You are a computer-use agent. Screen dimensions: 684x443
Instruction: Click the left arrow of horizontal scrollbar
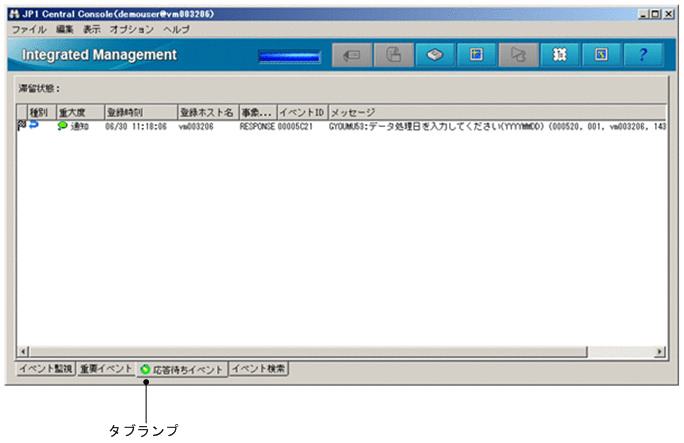click(23, 351)
